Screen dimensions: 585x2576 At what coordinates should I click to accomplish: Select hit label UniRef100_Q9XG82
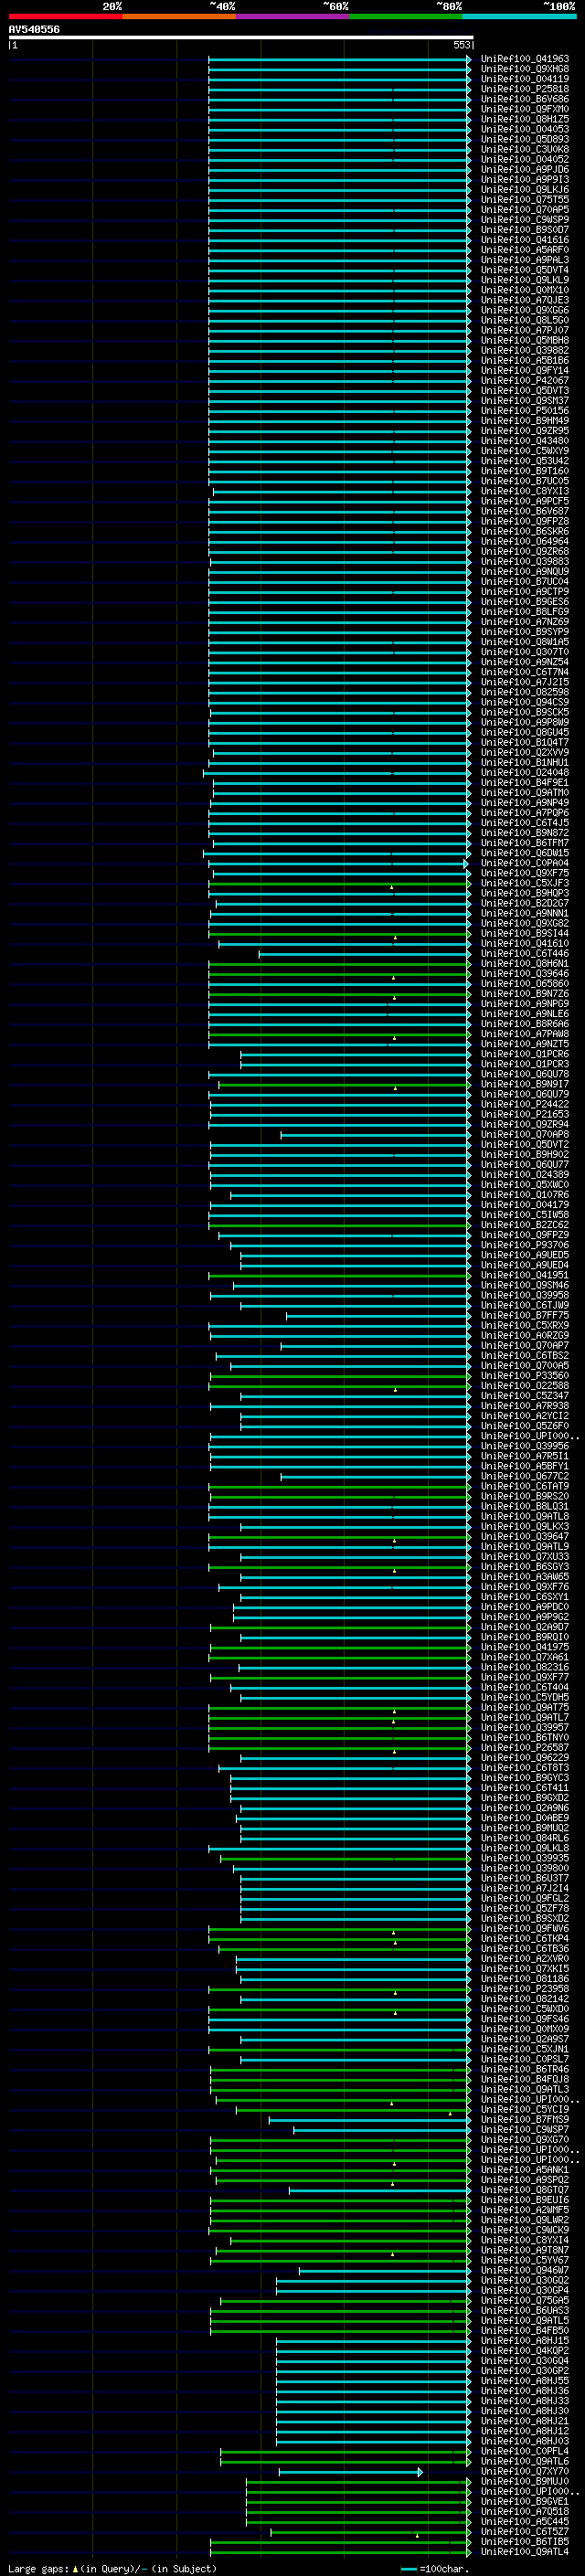tap(525, 923)
